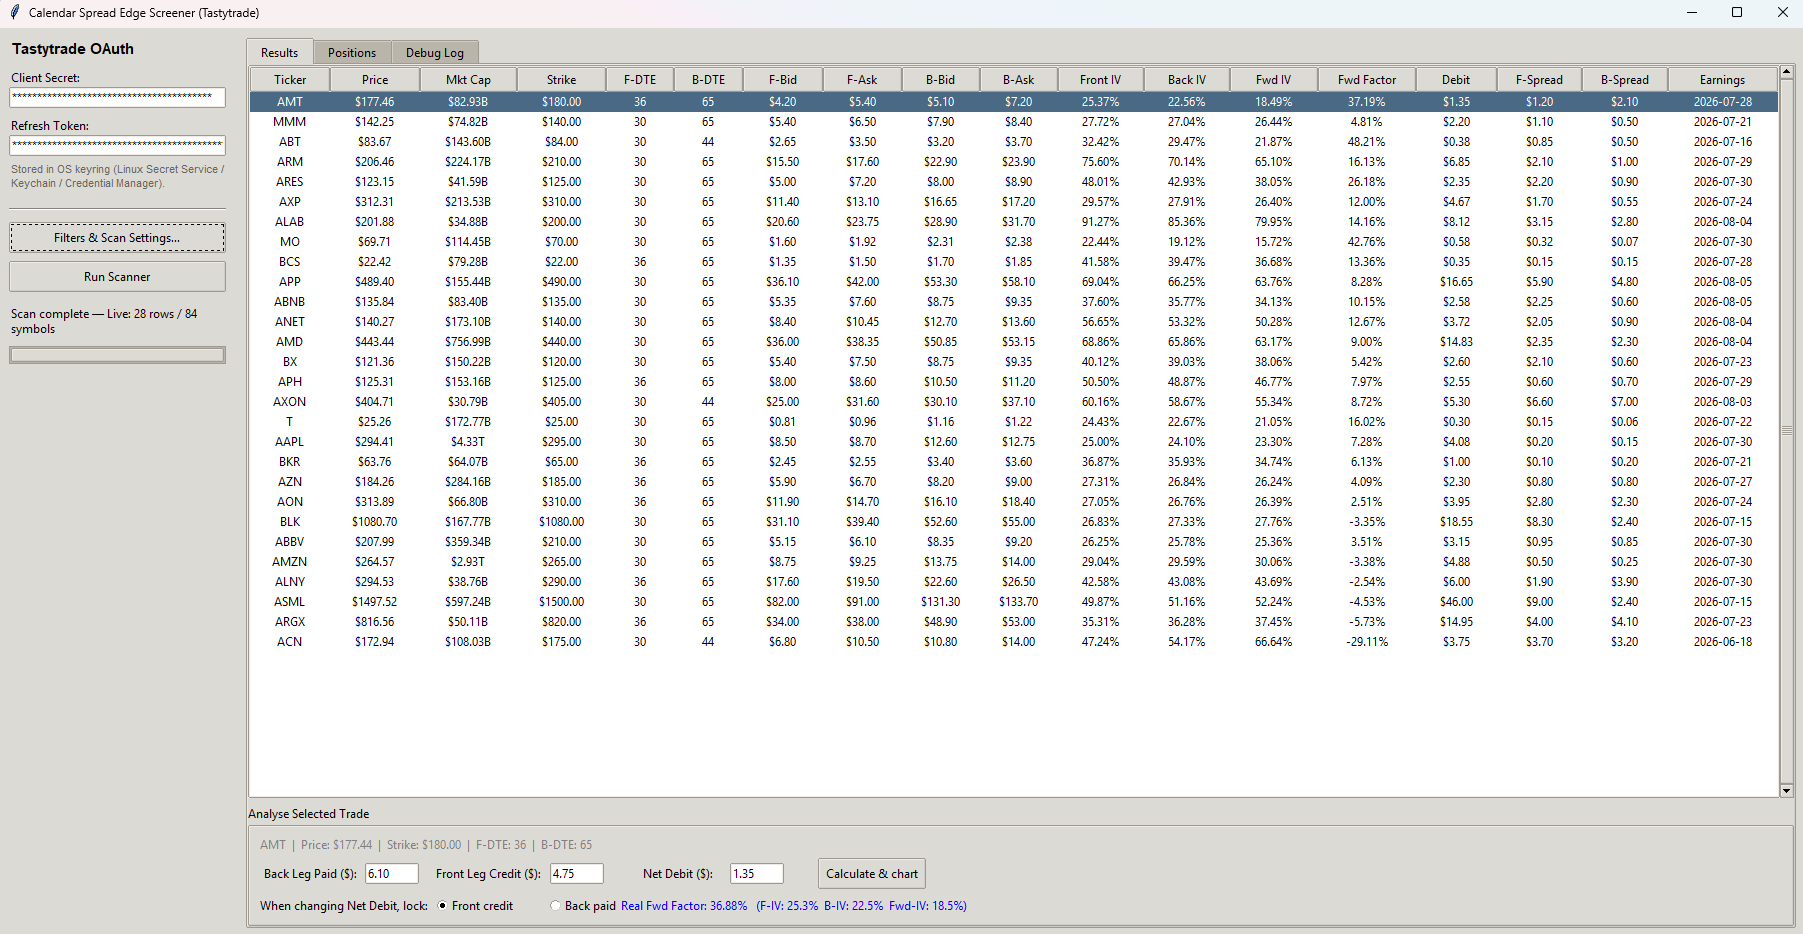Select the AMD ticker row
The width and height of the screenshot is (1803, 934).
(1014, 342)
